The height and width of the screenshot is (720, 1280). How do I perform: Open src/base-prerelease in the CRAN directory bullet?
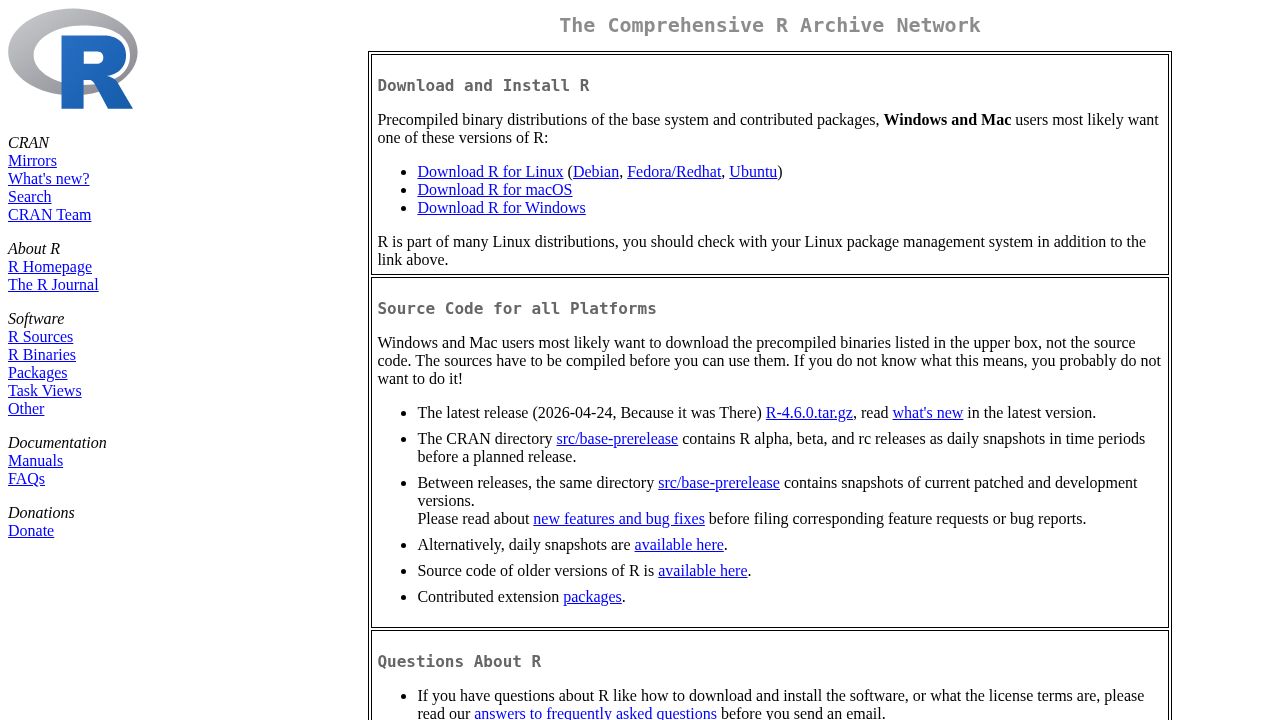(x=617, y=439)
